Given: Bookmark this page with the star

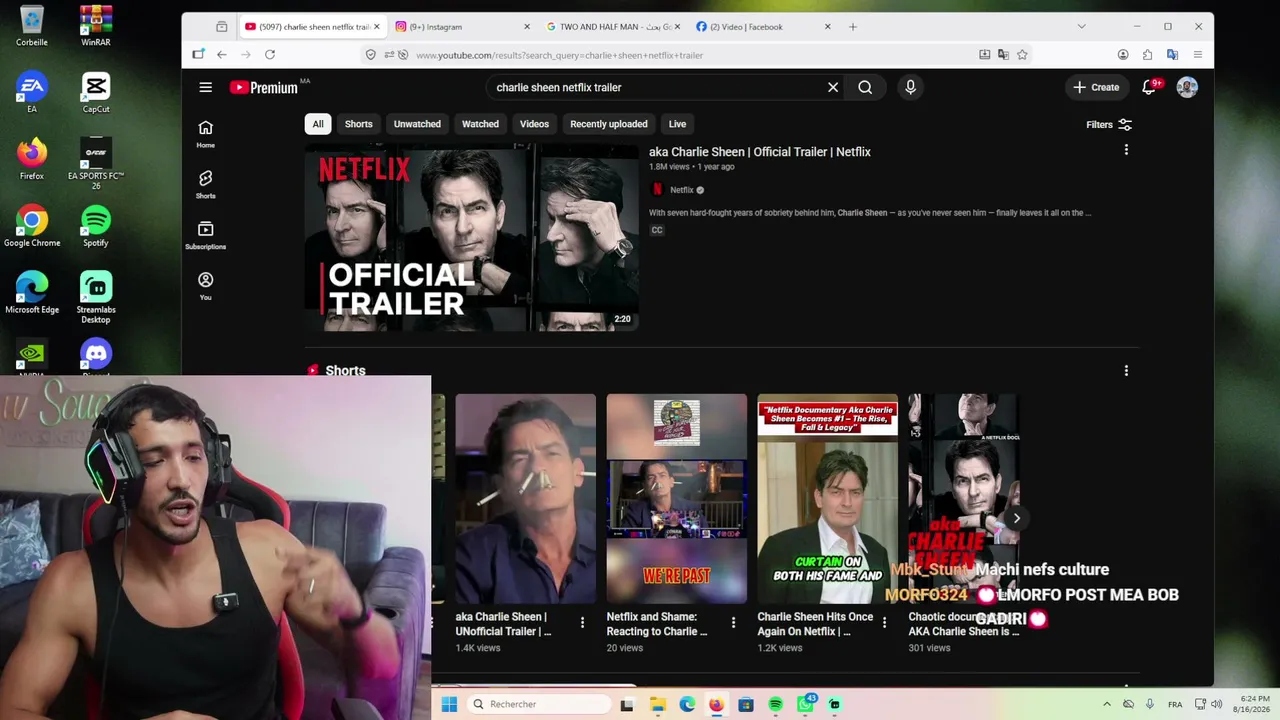Looking at the screenshot, I should [1022, 55].
